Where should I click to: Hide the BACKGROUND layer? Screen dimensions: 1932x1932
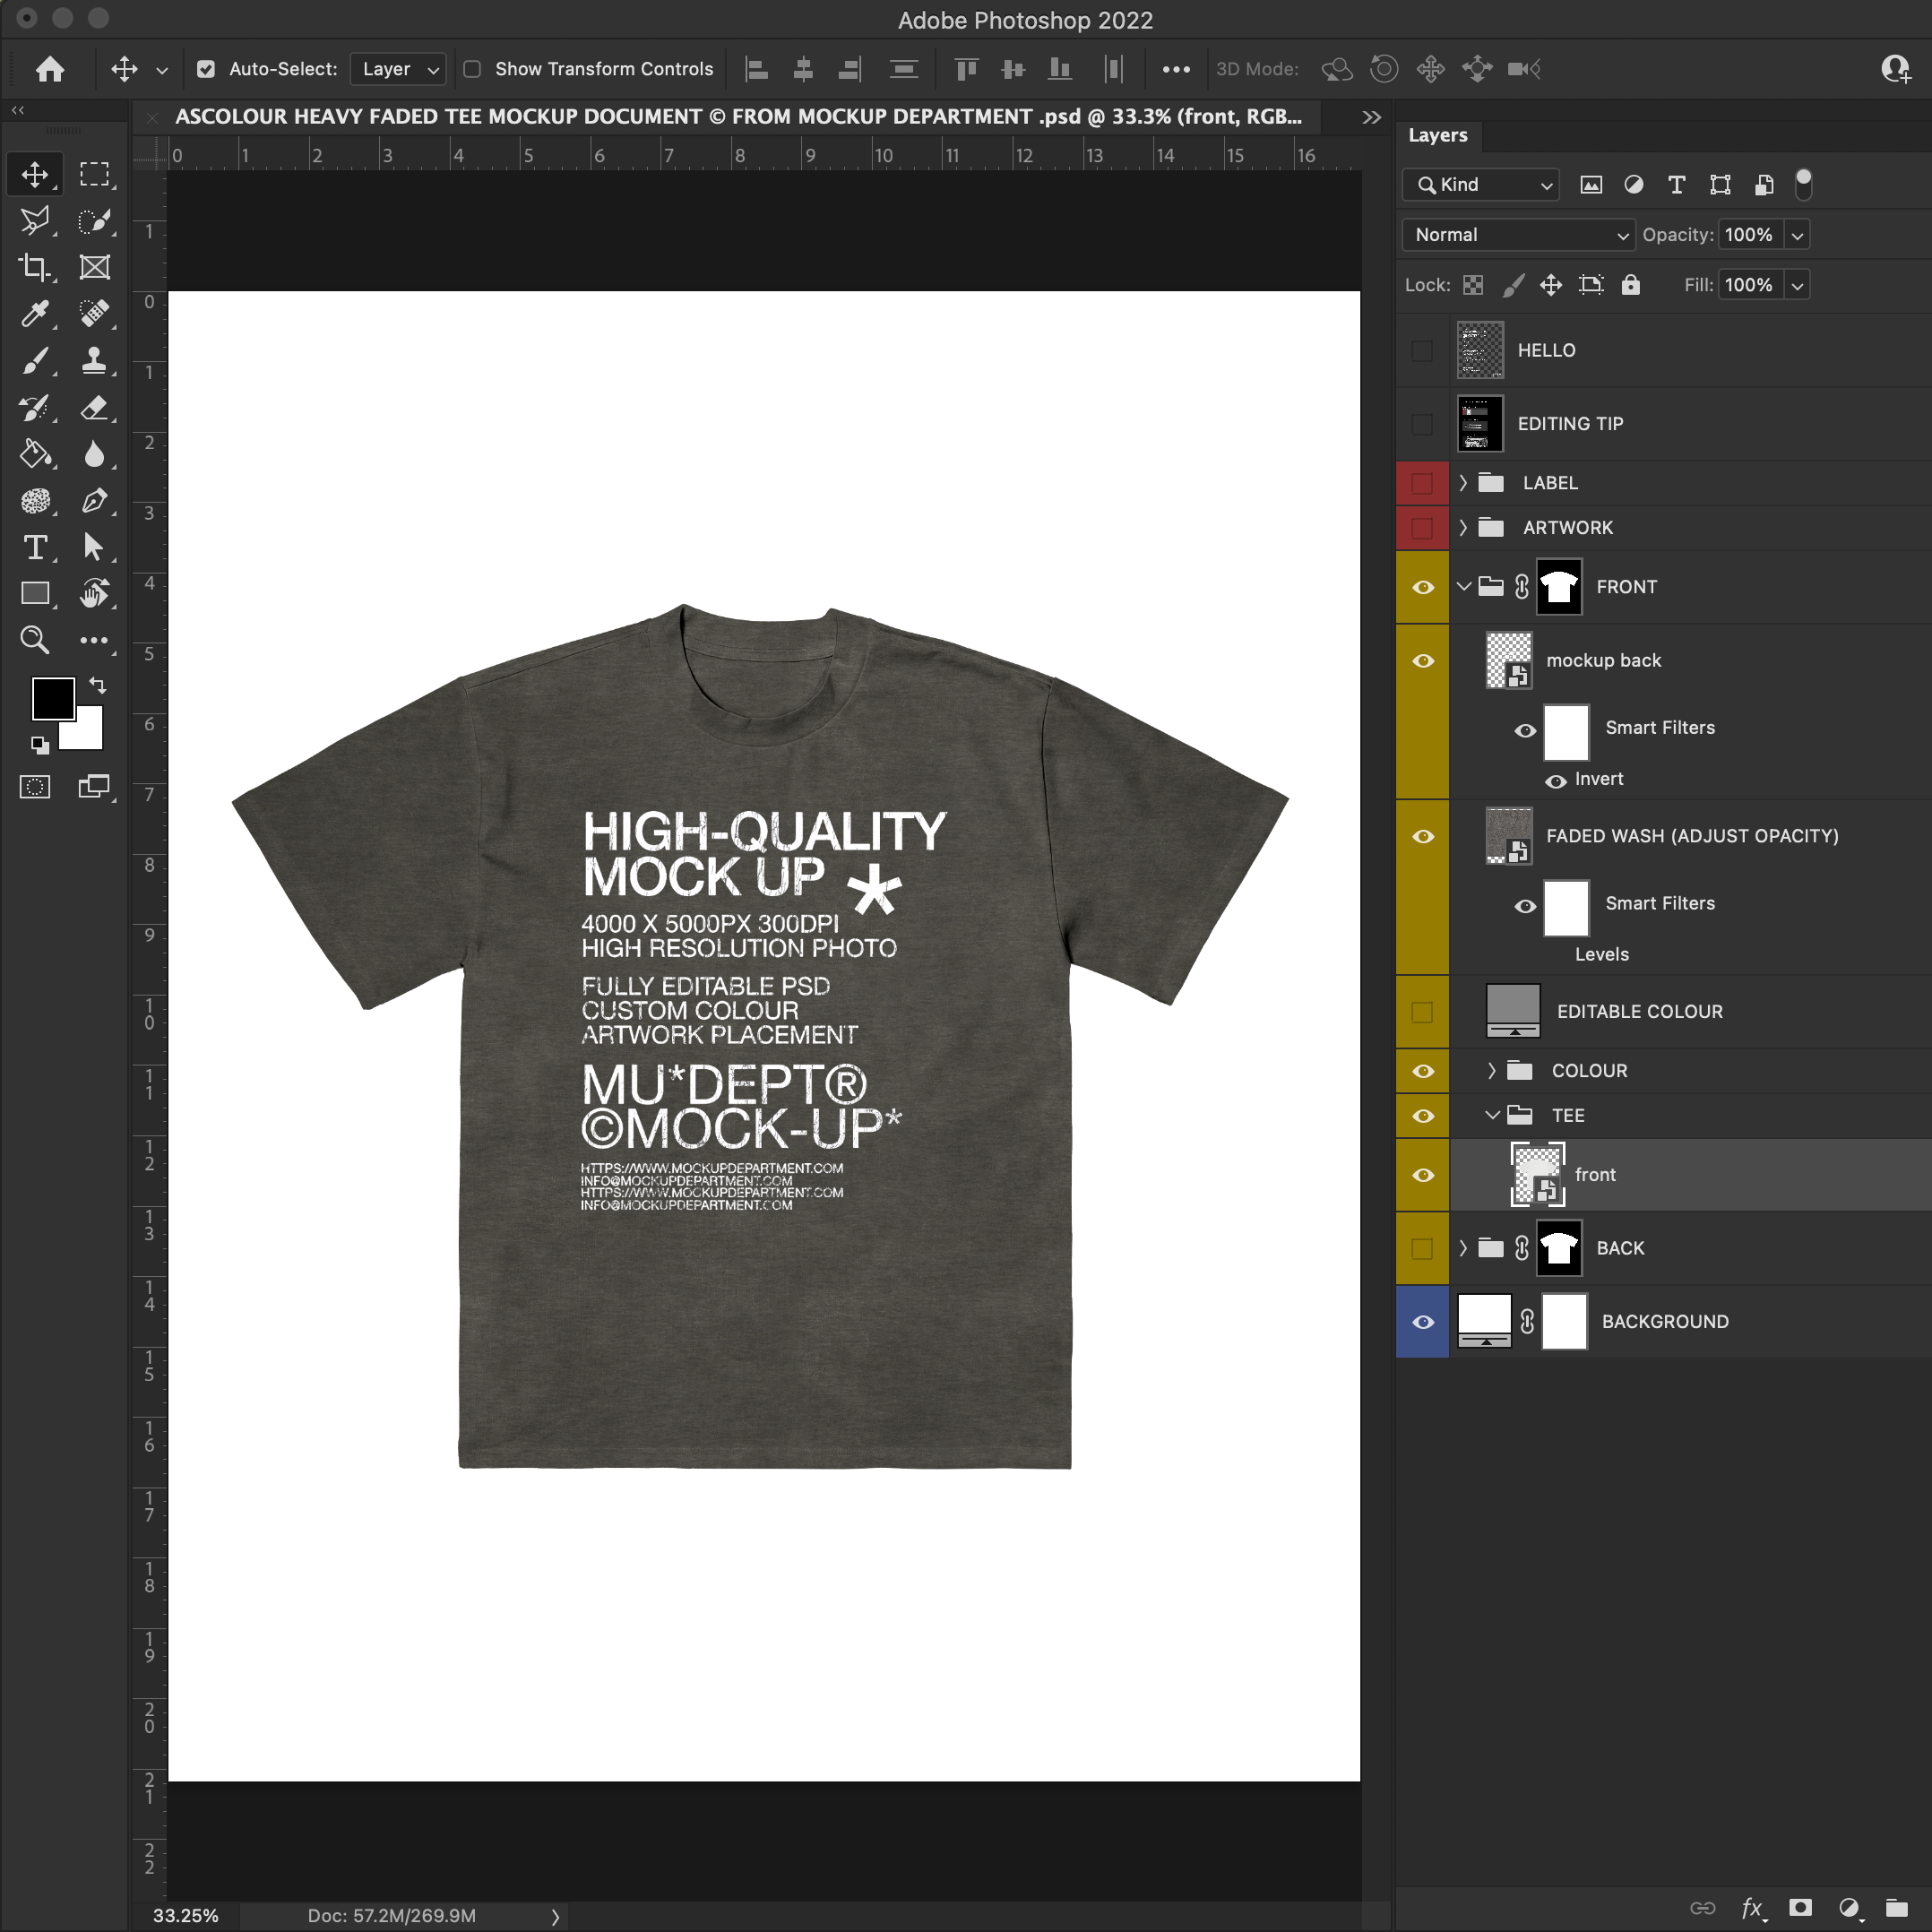tap(1422, 1322)
